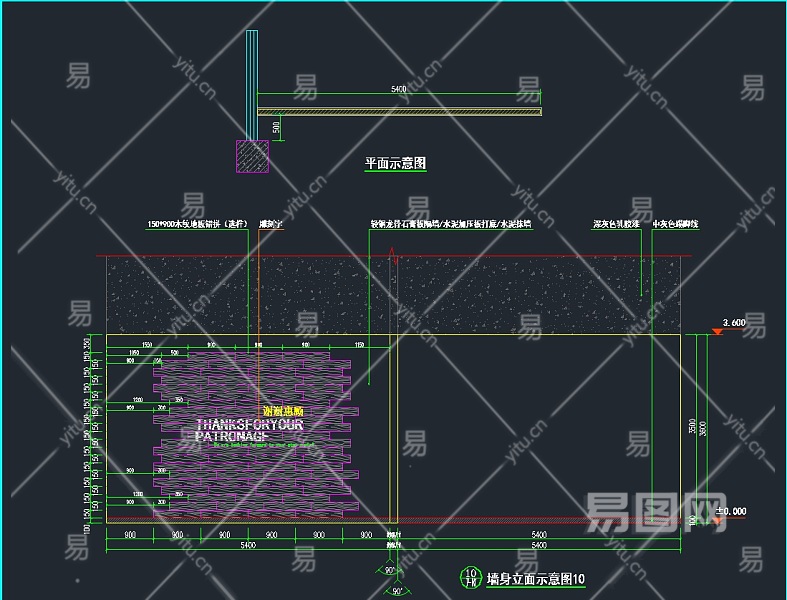
Task: Click the 墙身立面示意图10 drawing title
Action: pyautogui.click(x=536, y=579)
